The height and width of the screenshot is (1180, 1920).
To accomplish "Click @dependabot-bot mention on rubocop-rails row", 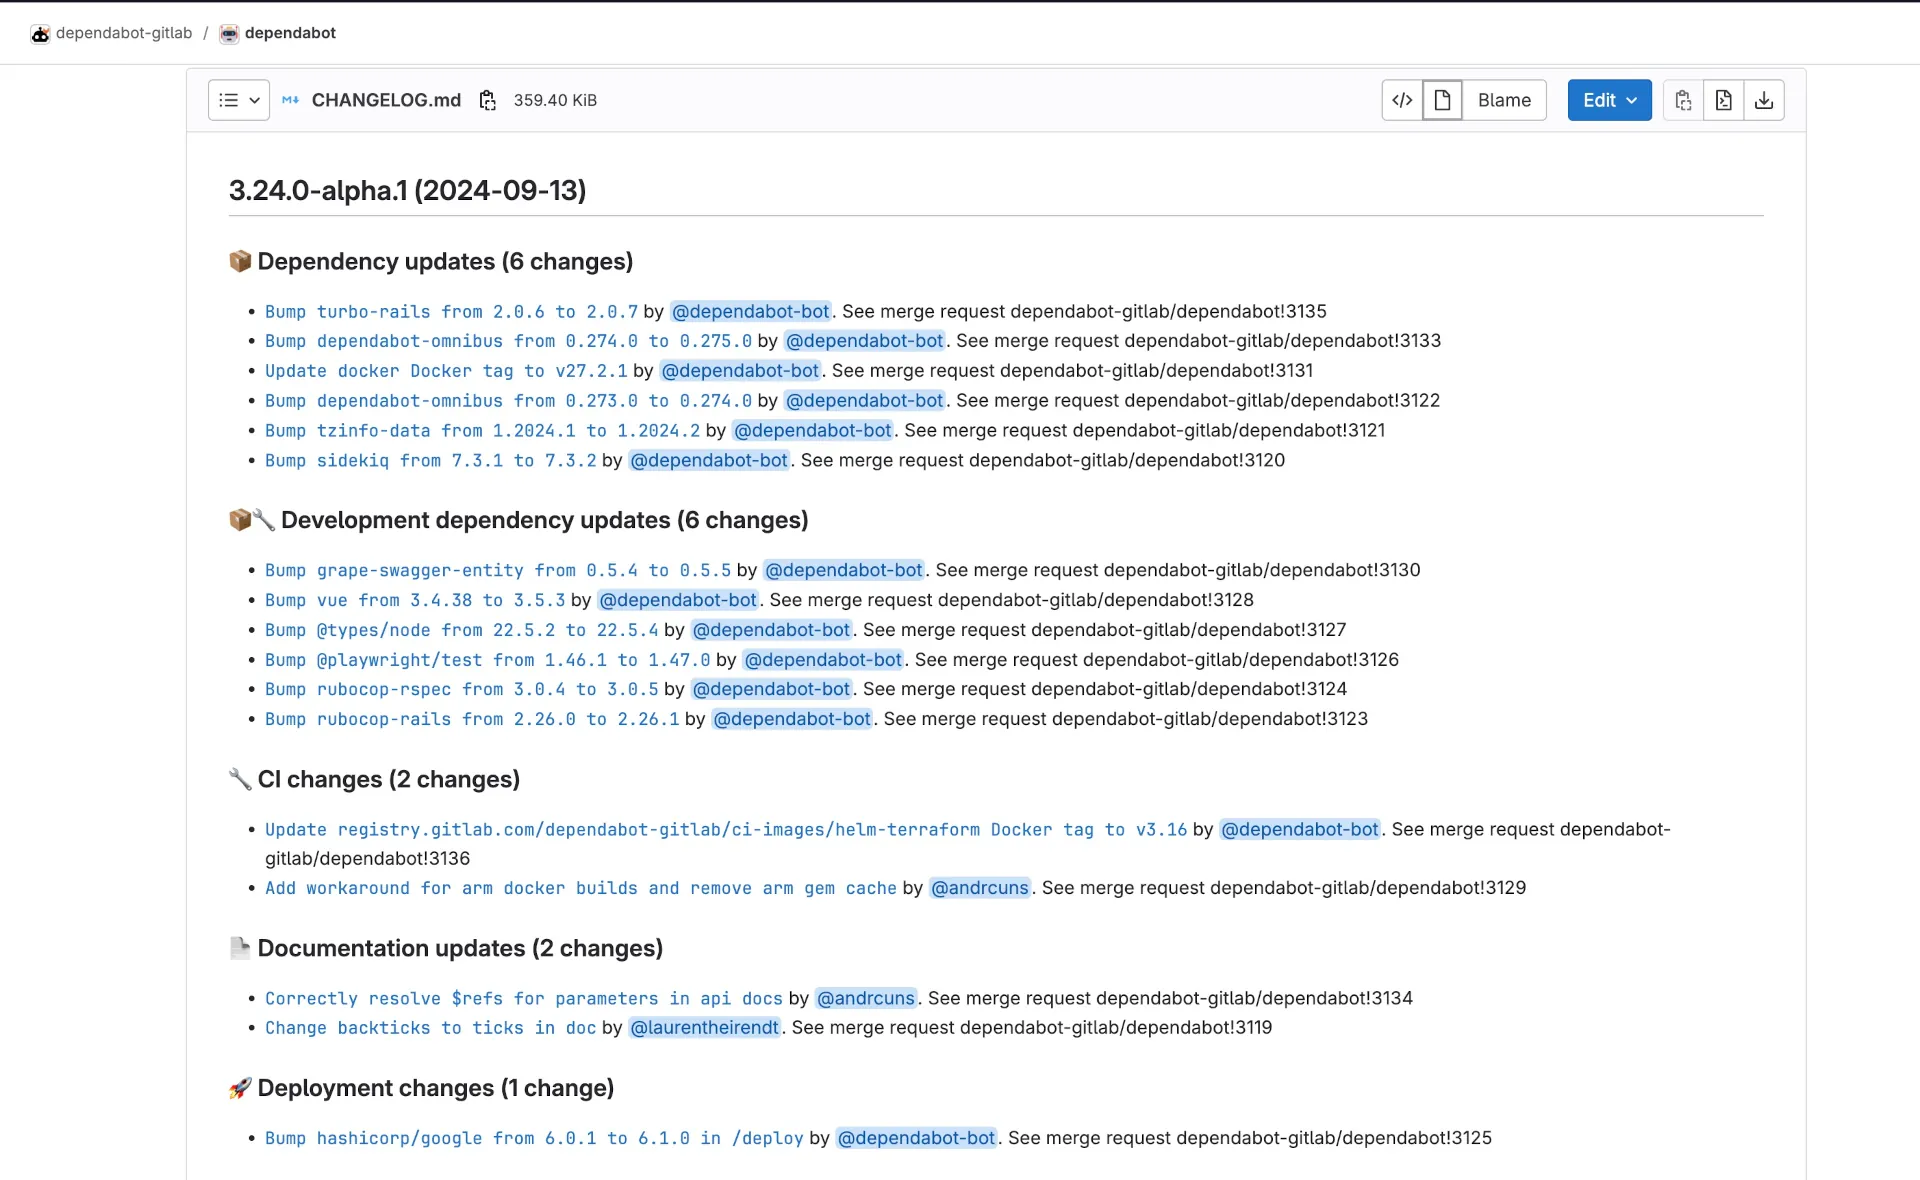I will [792, 720].
